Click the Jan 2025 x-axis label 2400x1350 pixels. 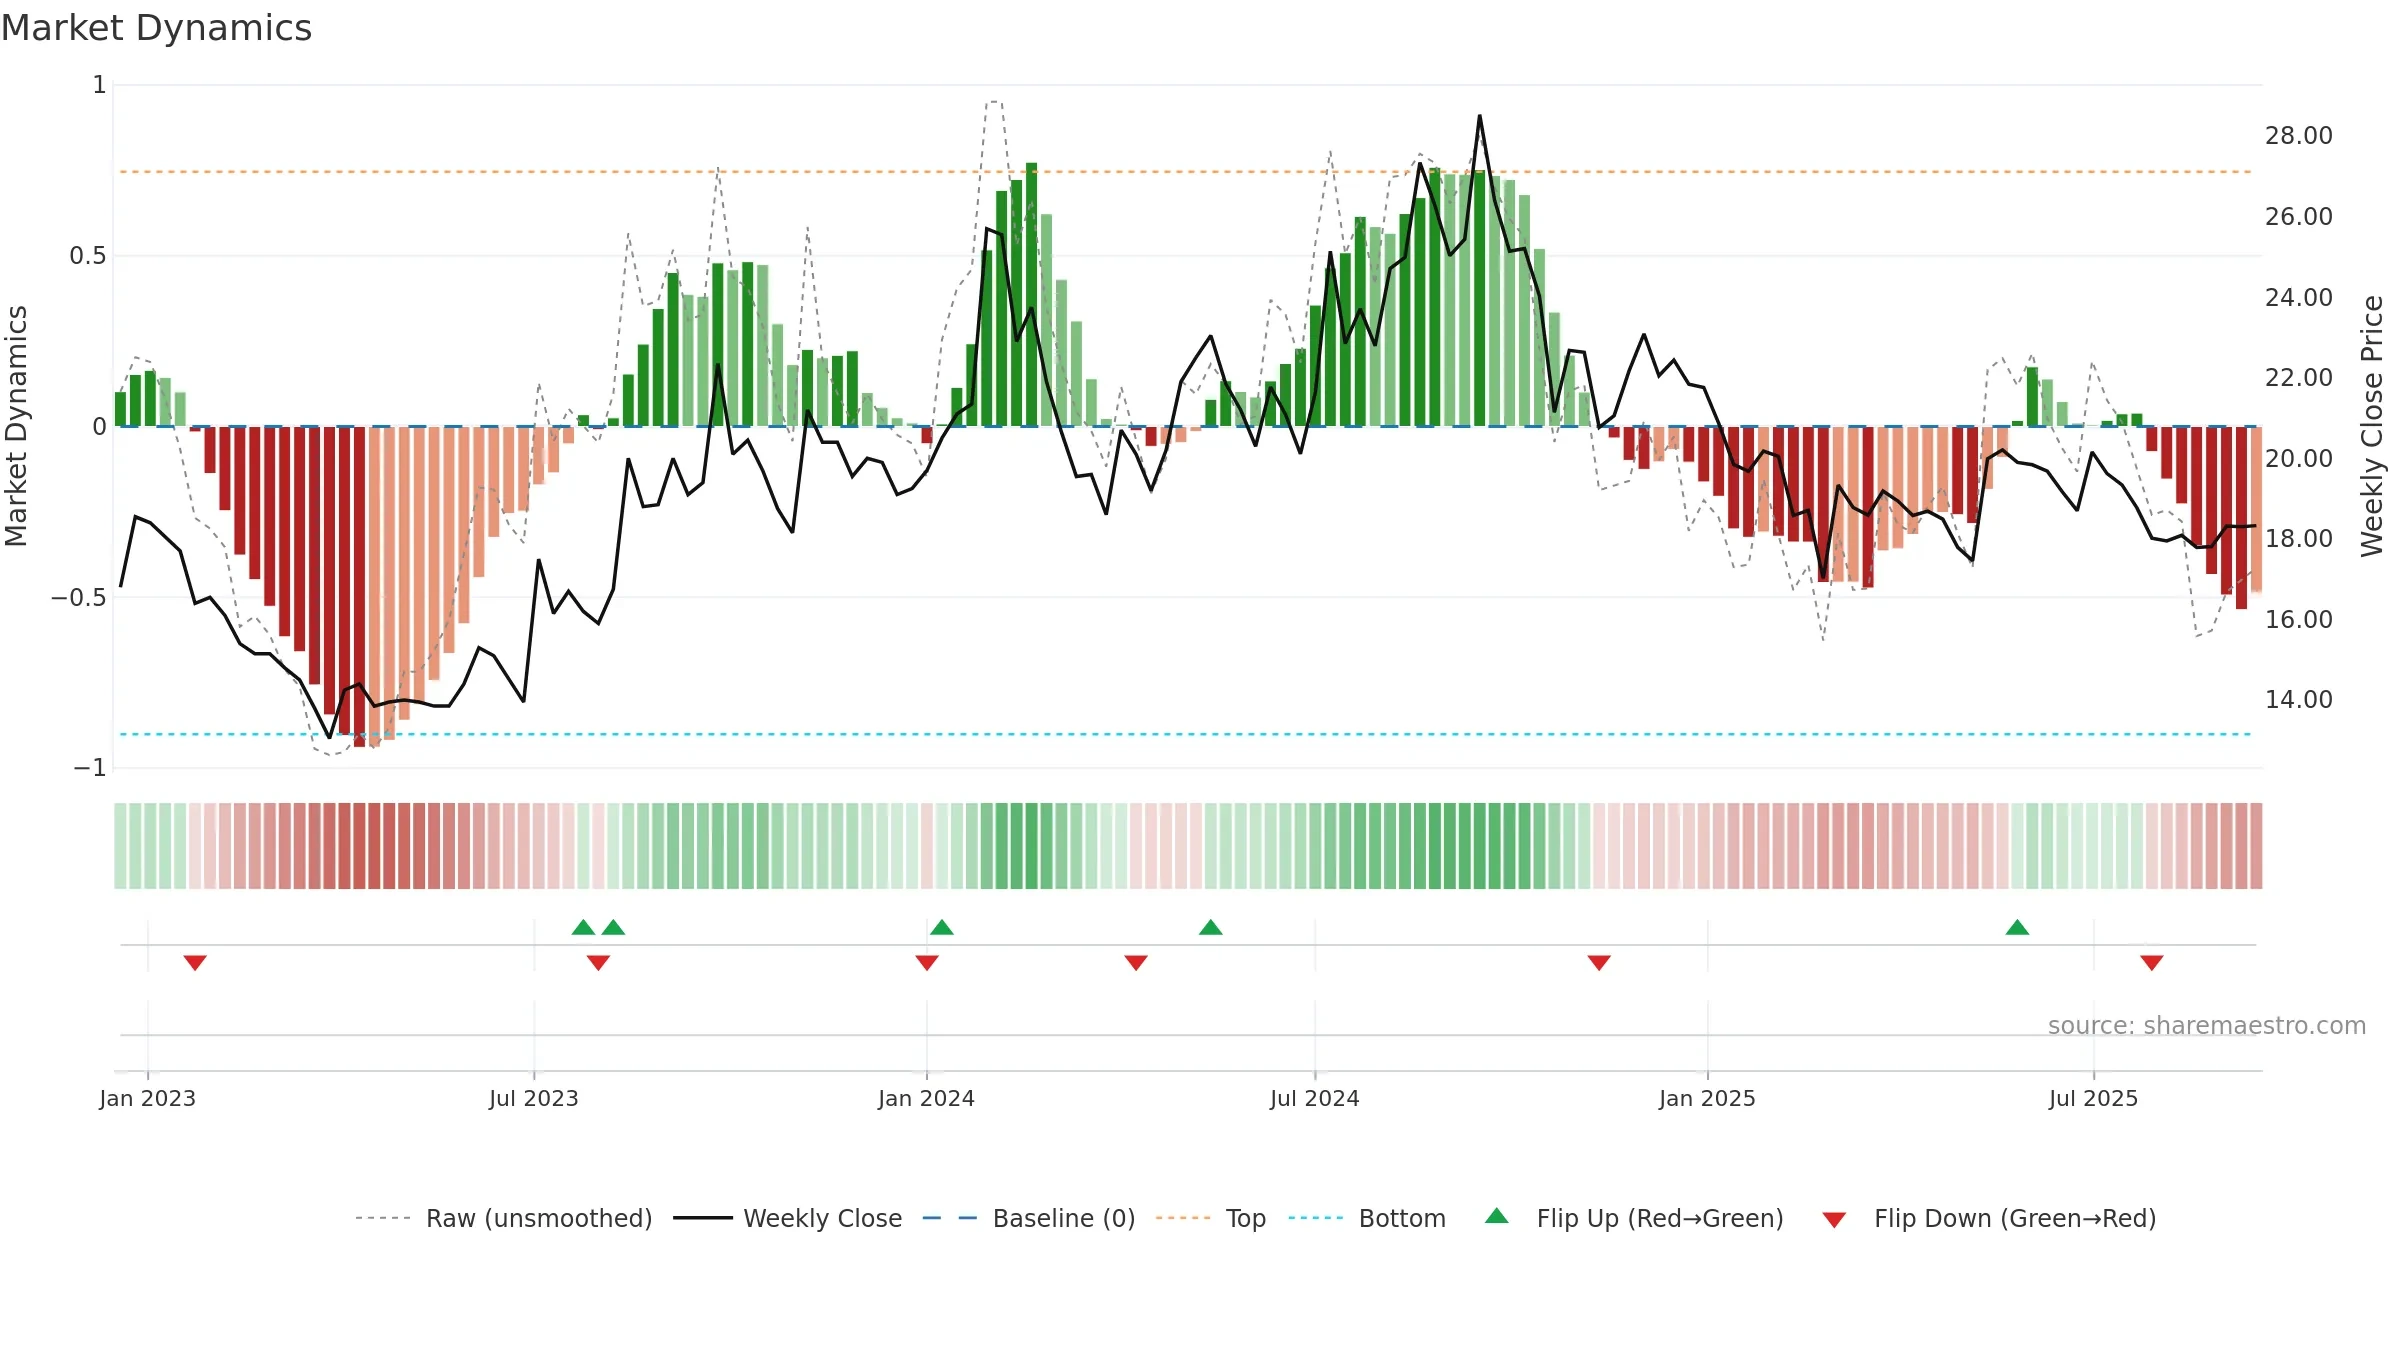[1708, 1098]
